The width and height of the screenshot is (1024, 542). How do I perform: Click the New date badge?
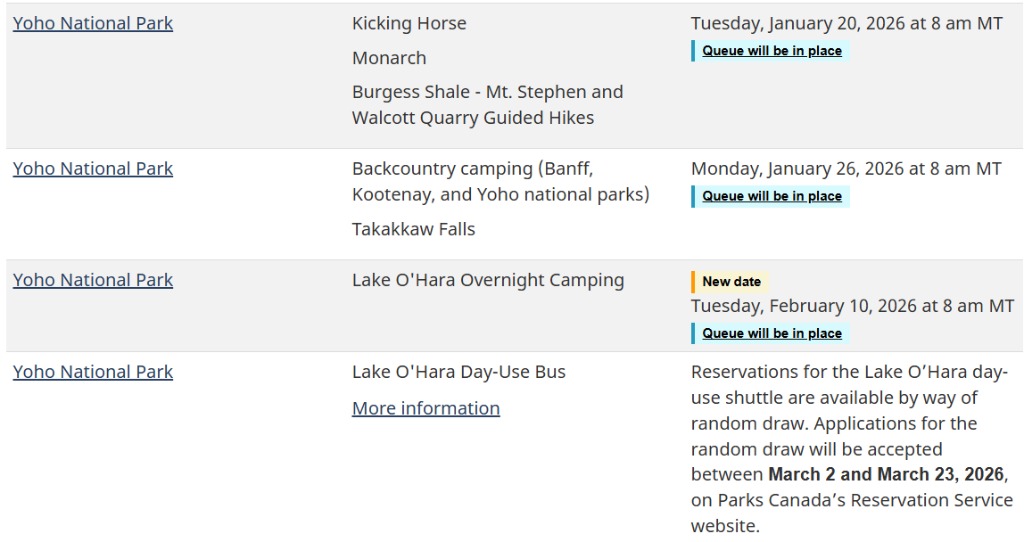[731, 282]
